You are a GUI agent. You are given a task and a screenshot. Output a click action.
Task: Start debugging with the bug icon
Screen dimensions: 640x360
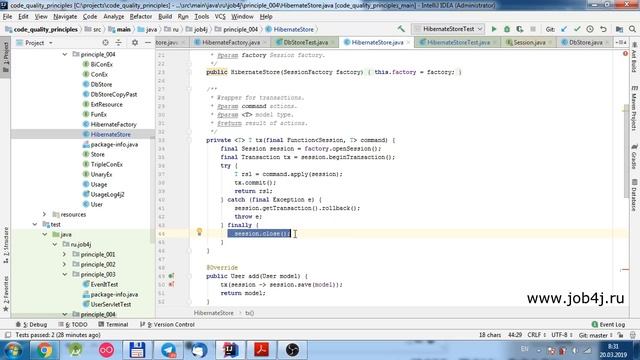click(x=507, y=29)
